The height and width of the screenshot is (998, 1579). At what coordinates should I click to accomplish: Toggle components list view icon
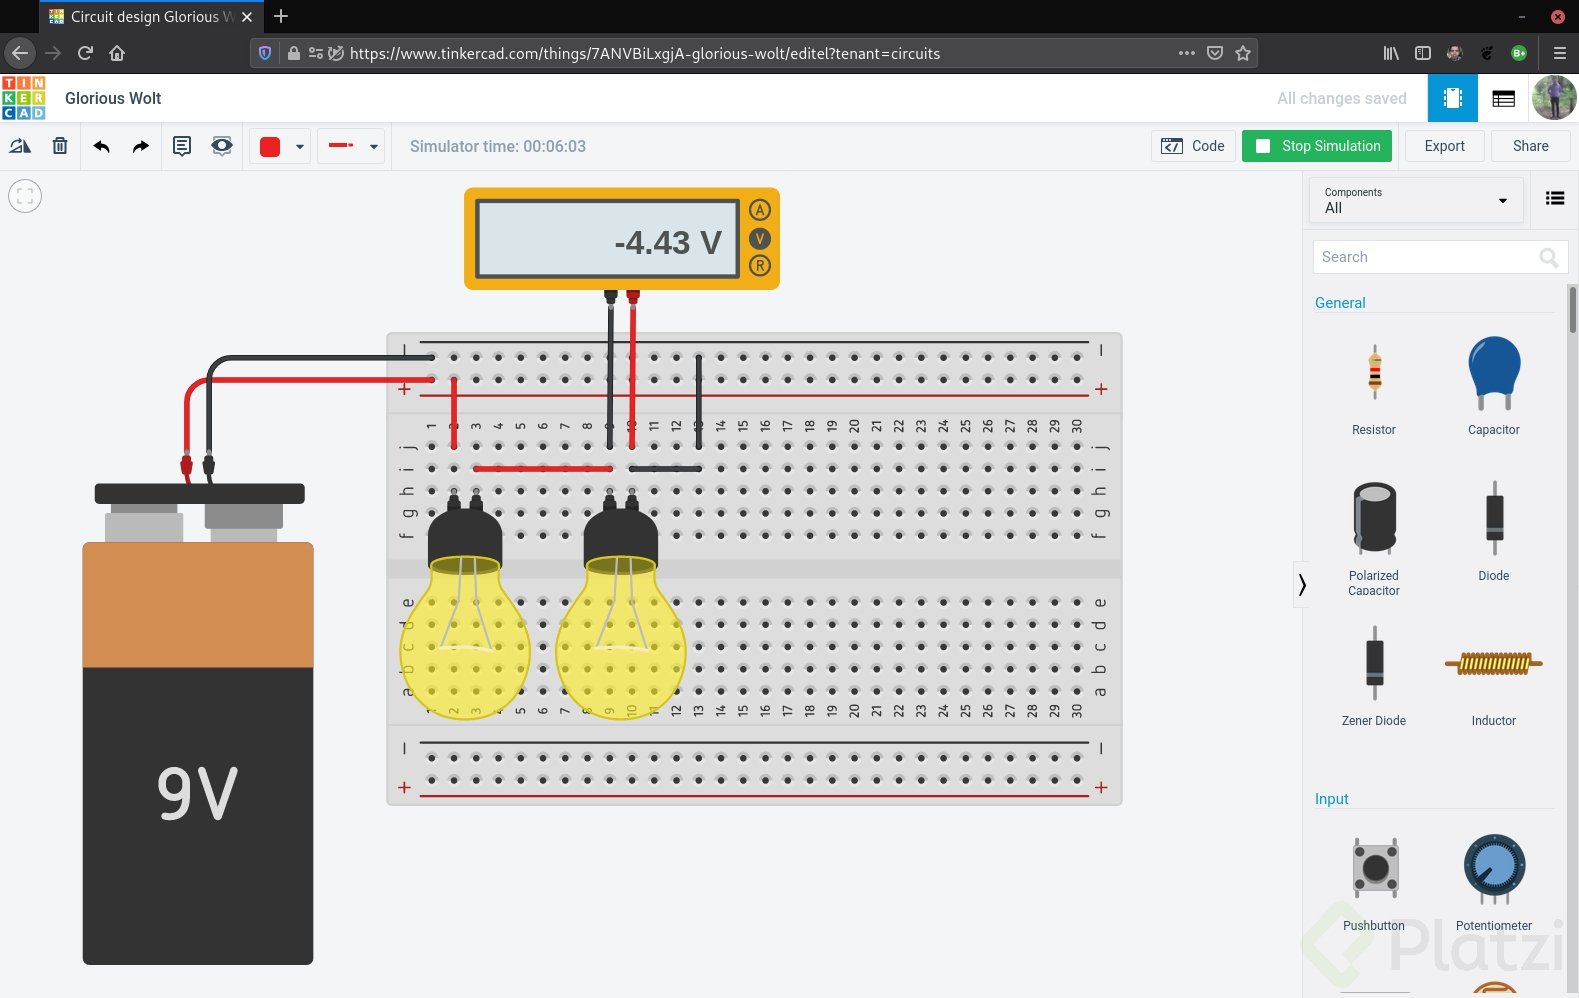[1555, 198]
